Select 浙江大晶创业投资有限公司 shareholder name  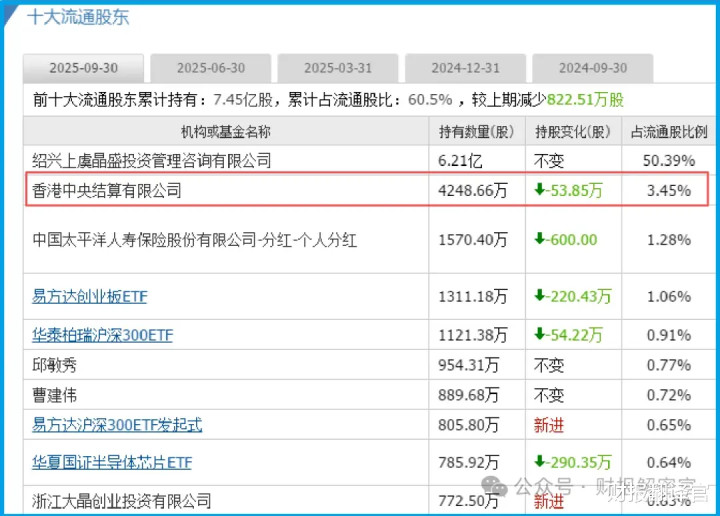pos(122,501)
